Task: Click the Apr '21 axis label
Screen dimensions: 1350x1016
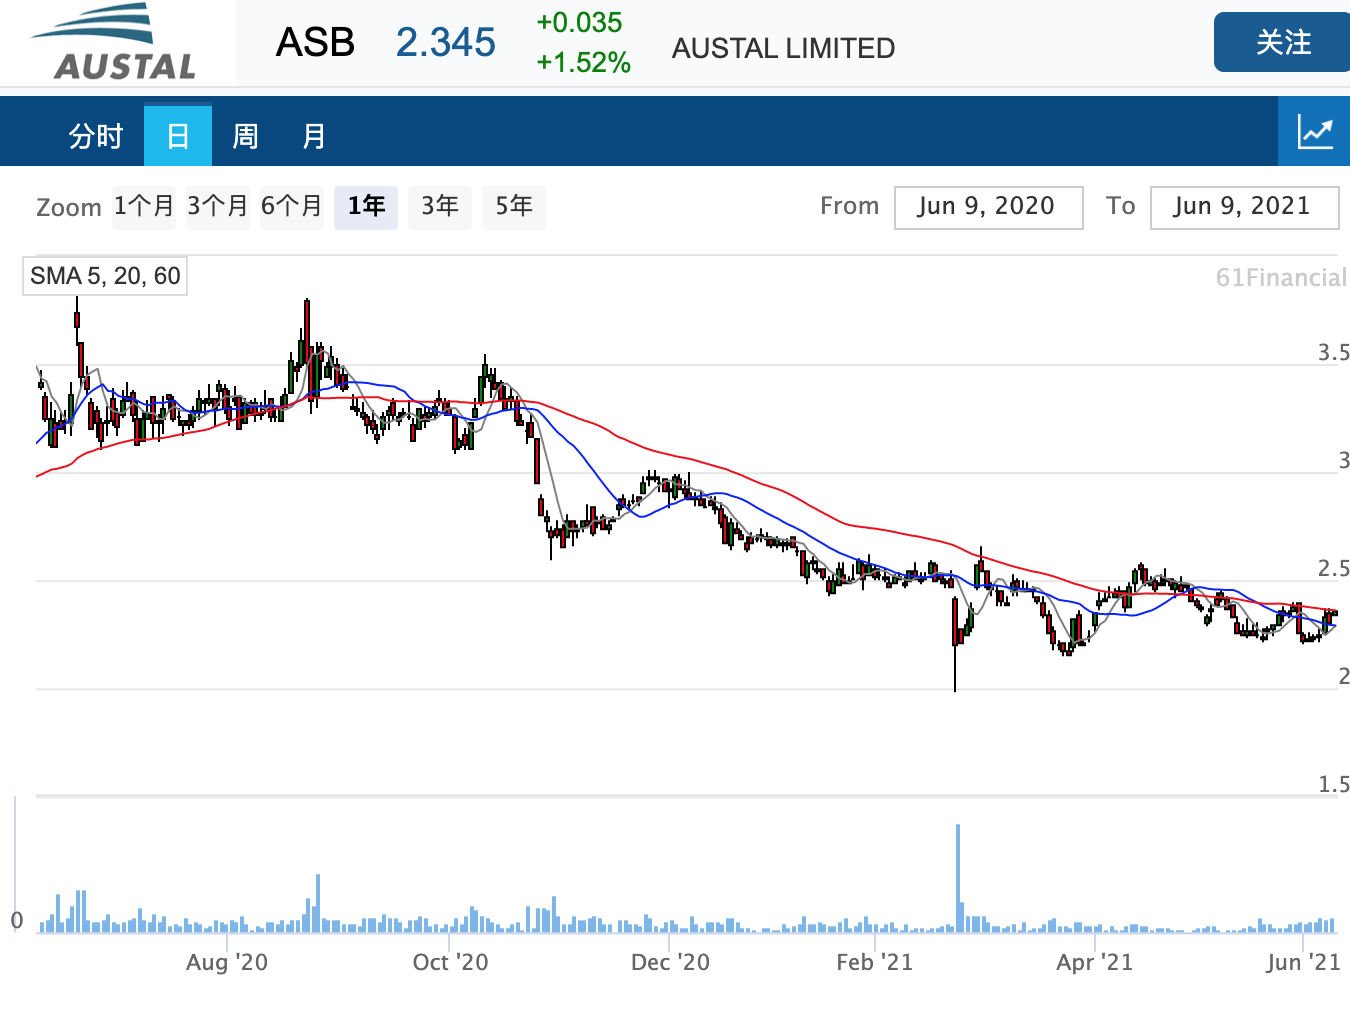Action: point(1094,962)
